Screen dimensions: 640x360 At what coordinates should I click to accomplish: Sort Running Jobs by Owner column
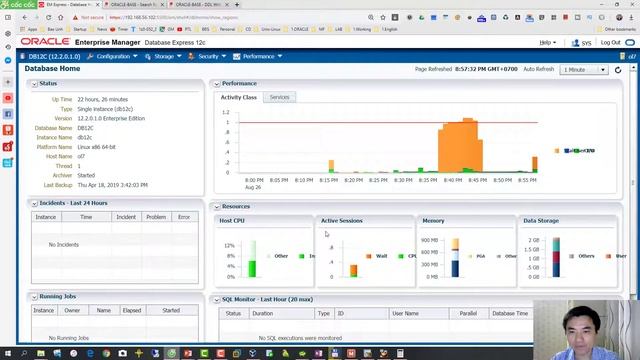click(72, 311)
